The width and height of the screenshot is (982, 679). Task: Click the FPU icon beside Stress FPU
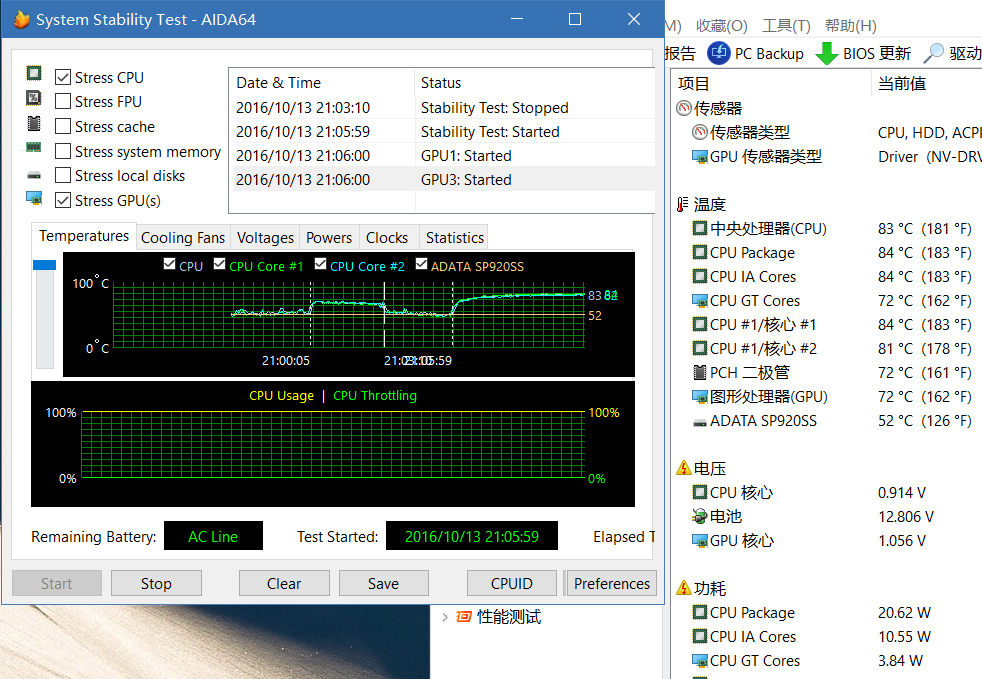(34, 98)
